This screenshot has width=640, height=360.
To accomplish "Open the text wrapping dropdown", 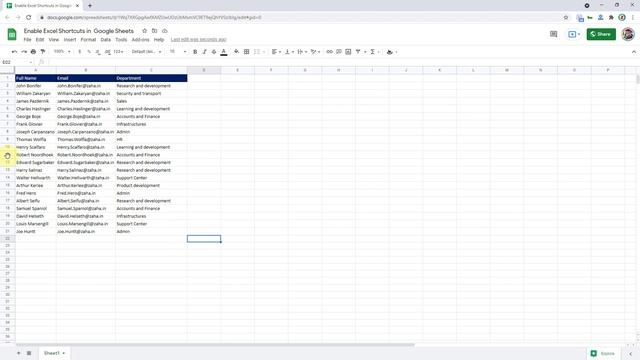I will 302,52.
